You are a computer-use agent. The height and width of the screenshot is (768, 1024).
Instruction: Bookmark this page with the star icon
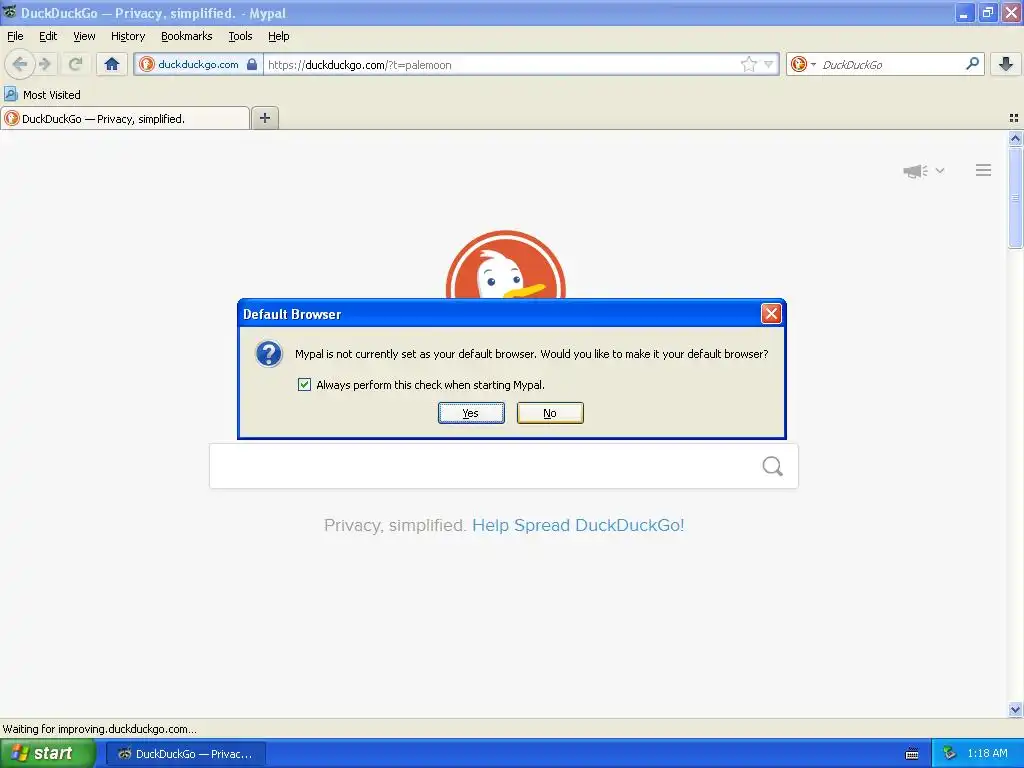point(748,64)
